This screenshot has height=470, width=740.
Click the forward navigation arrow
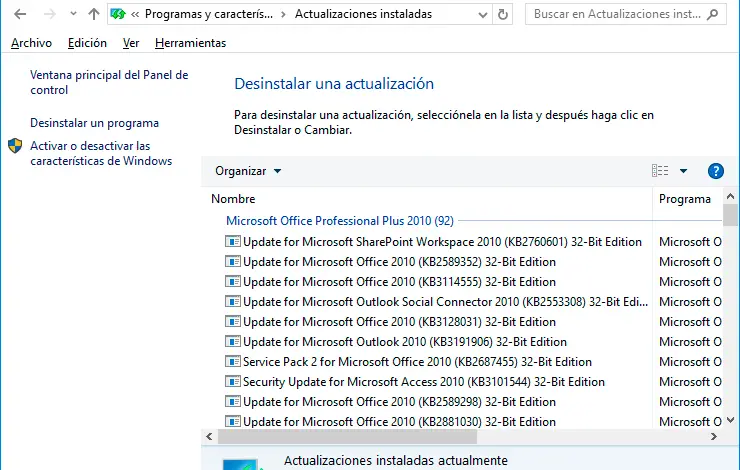point(50,14)
